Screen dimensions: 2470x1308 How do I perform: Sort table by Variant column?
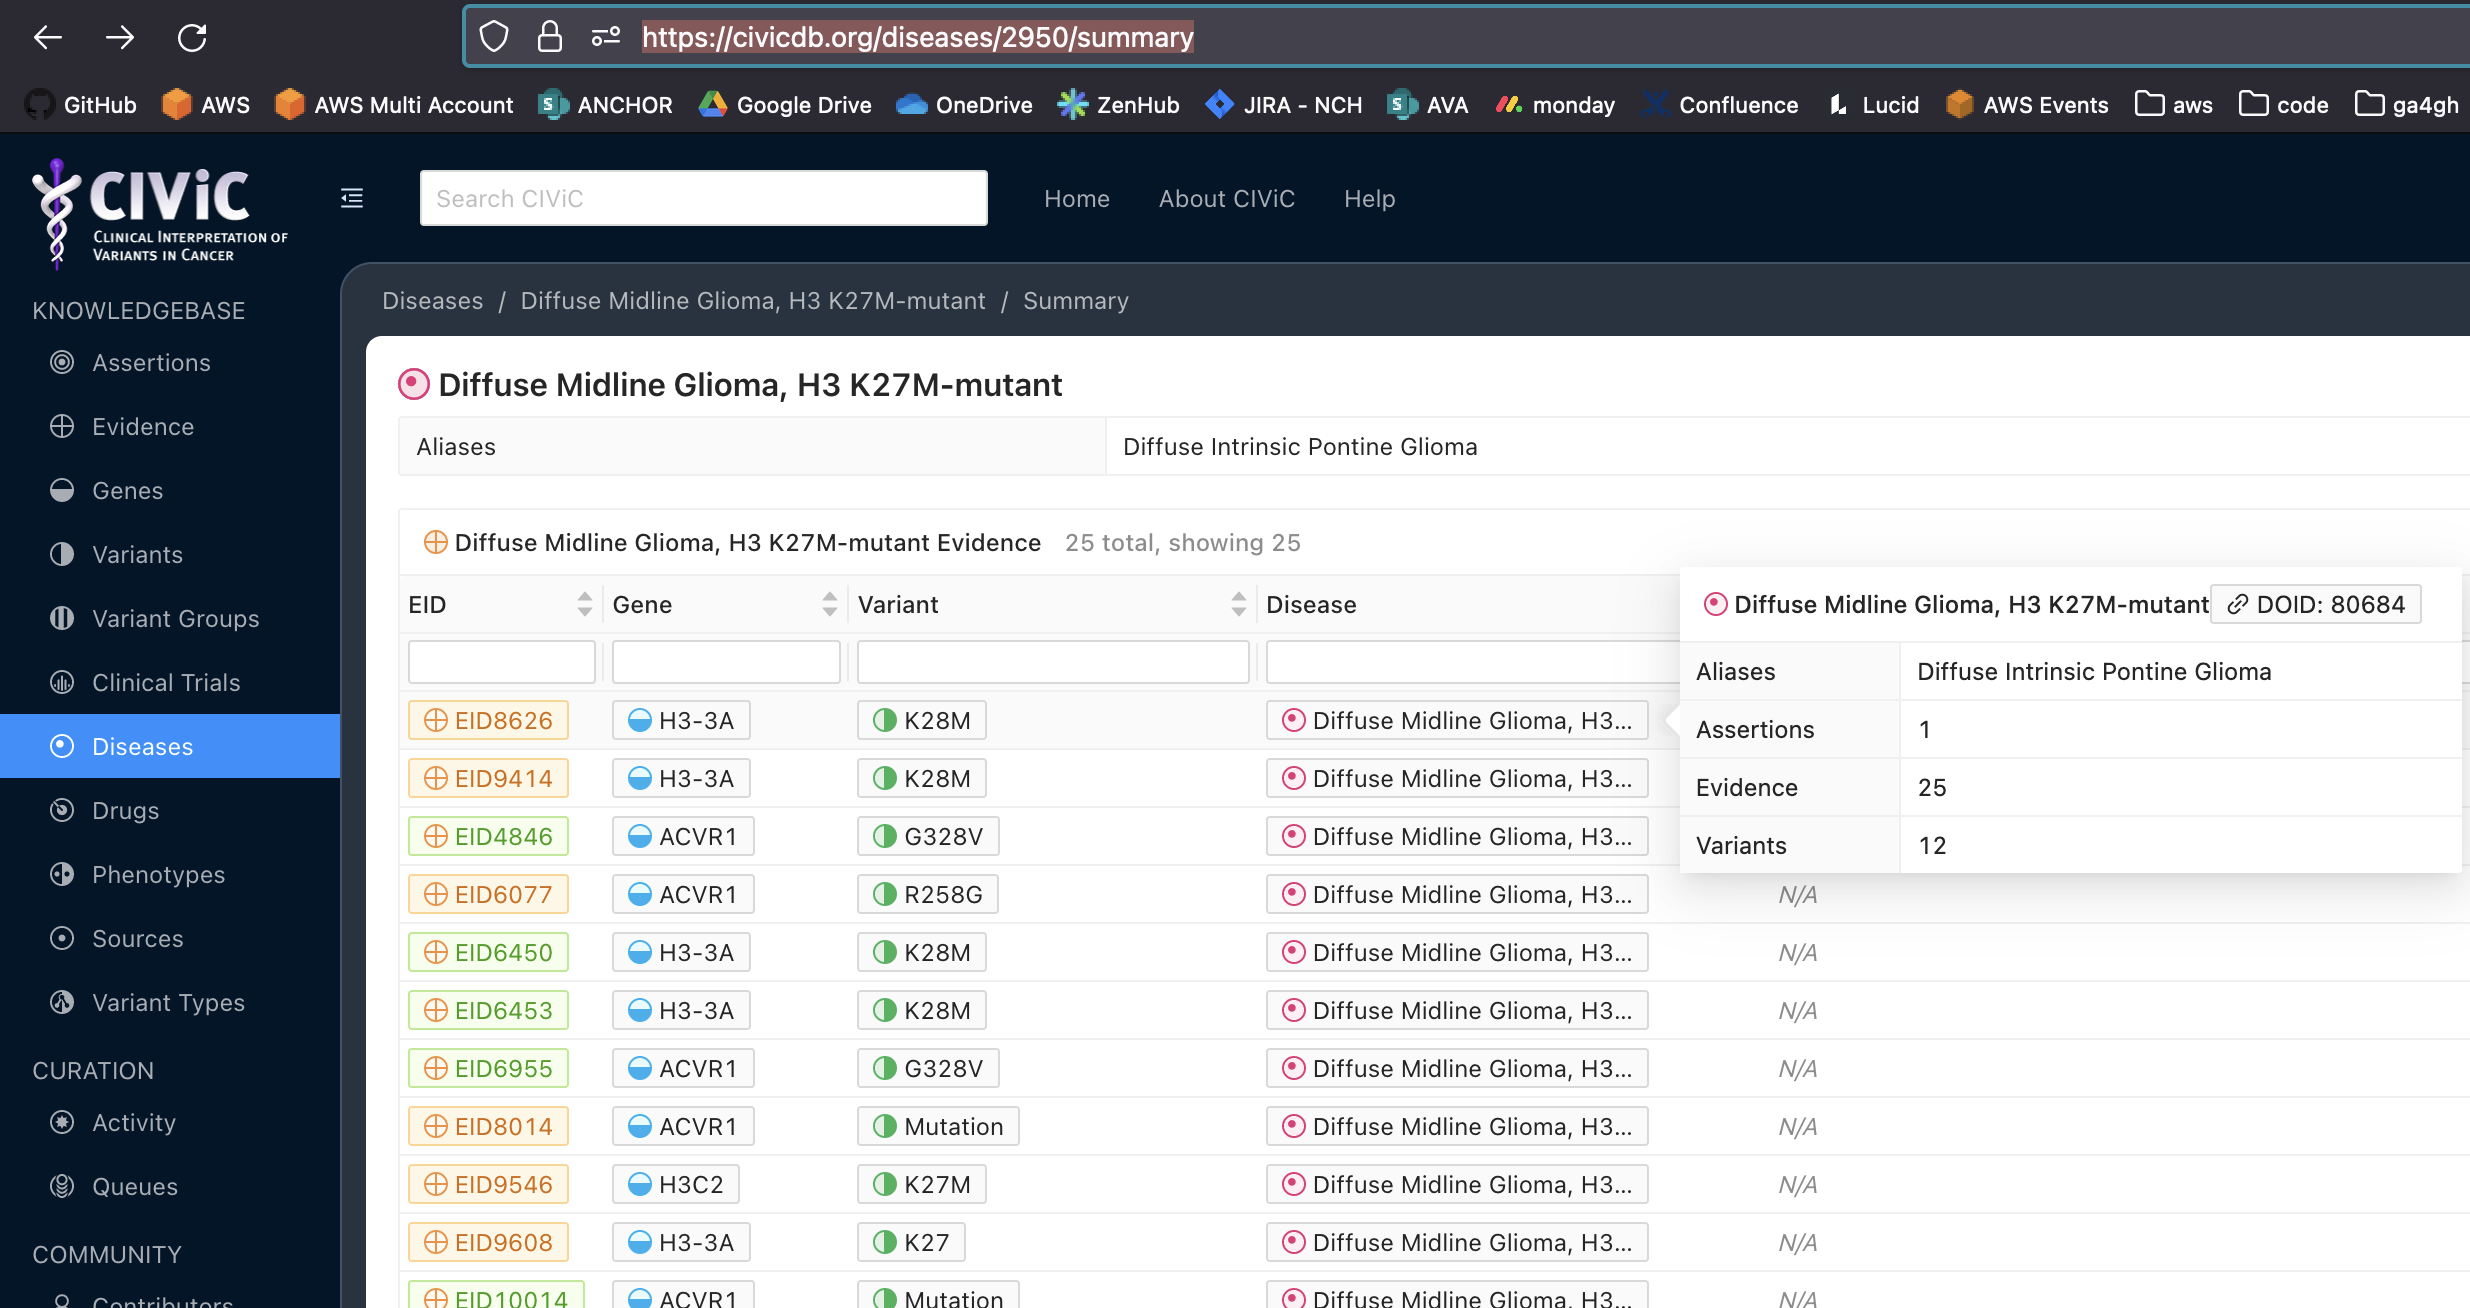point(1238,604)
